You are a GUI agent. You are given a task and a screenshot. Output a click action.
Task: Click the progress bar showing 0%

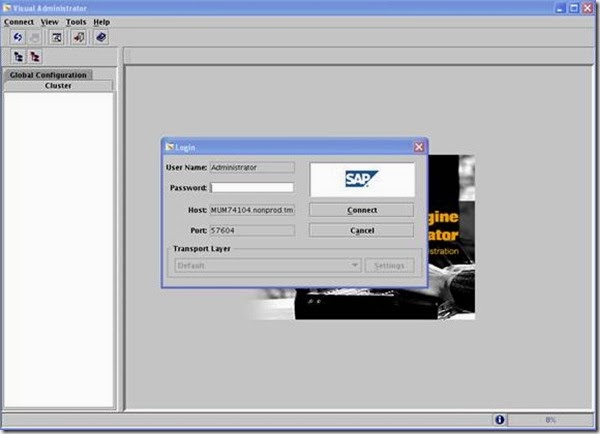coord(550,420)
